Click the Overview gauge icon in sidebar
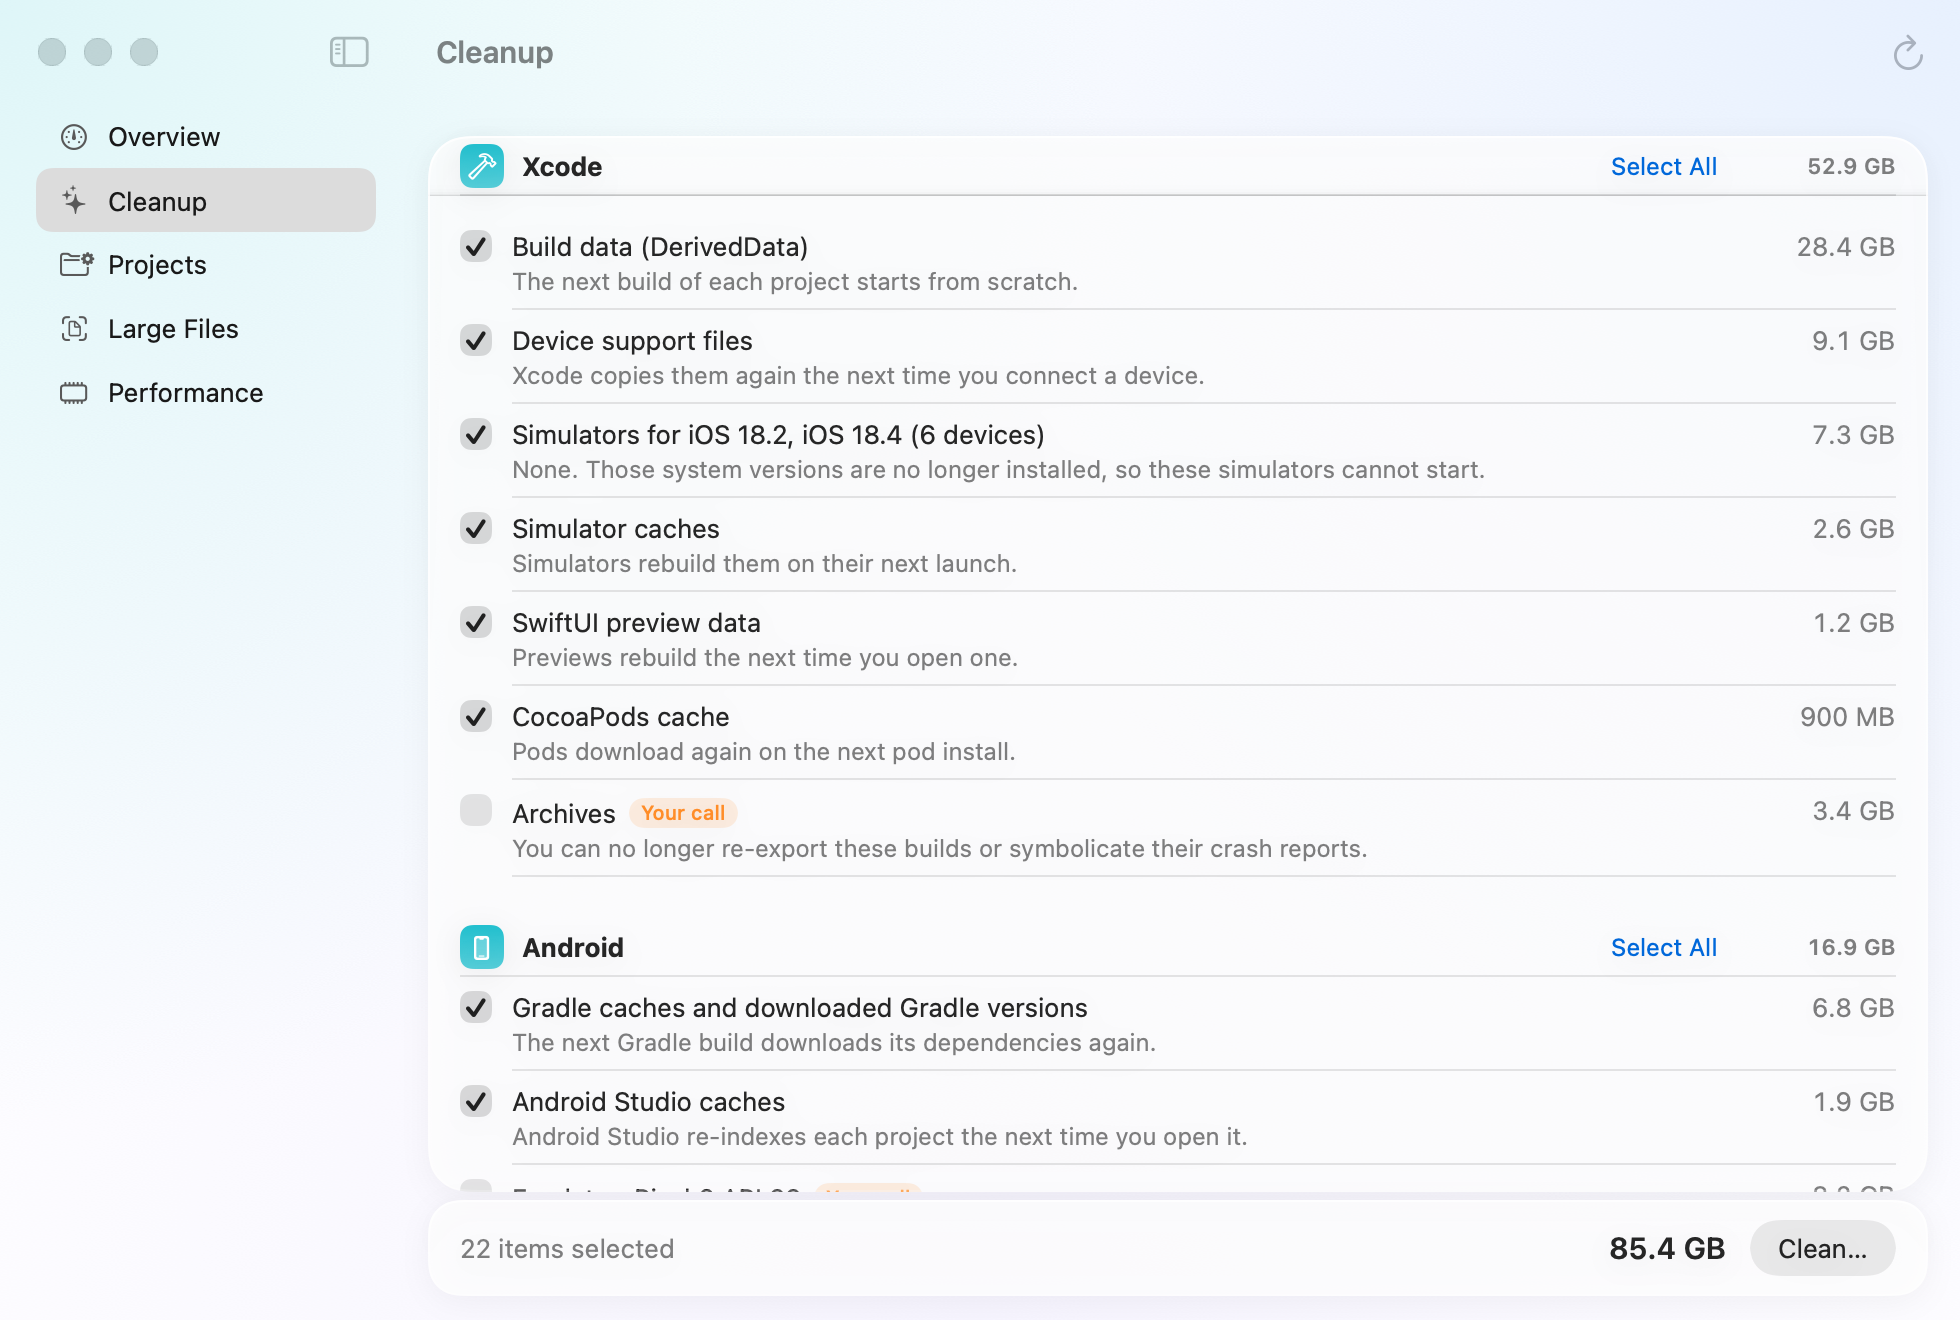This screenshot has width=1960, height=1320. (x=74, y=137)
